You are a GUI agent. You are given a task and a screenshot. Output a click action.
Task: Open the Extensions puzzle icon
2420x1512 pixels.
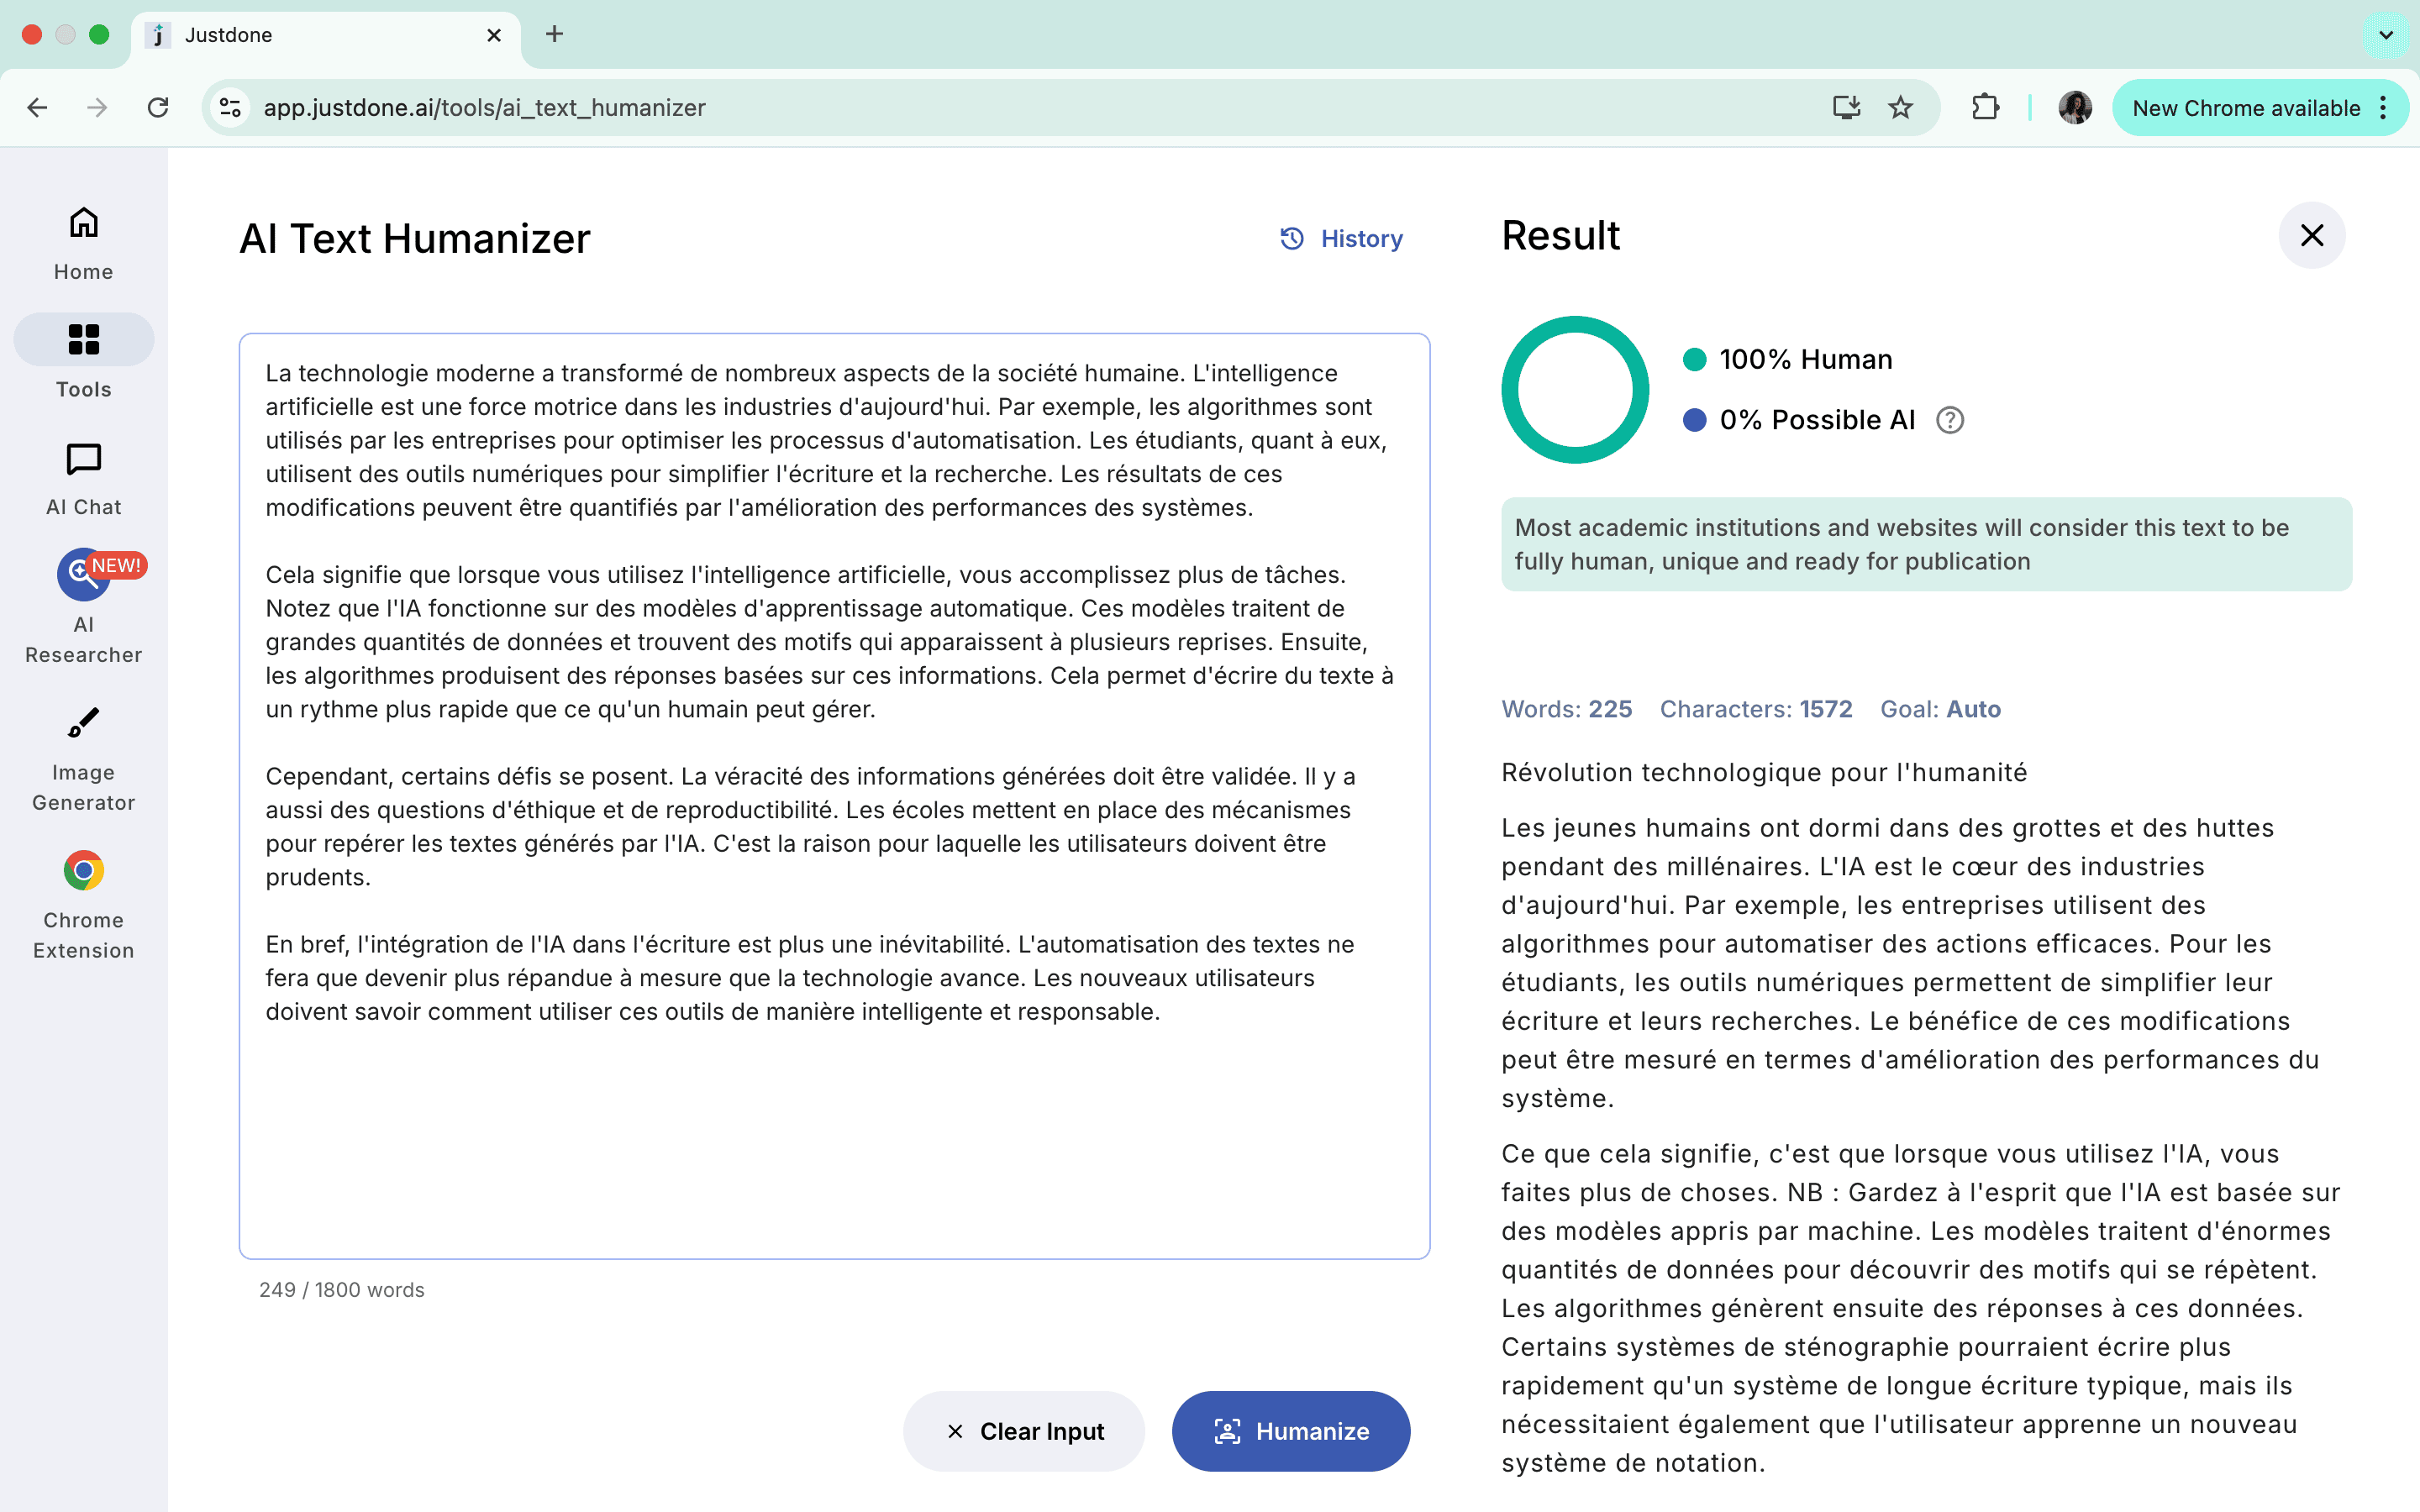pos(1986,107)
